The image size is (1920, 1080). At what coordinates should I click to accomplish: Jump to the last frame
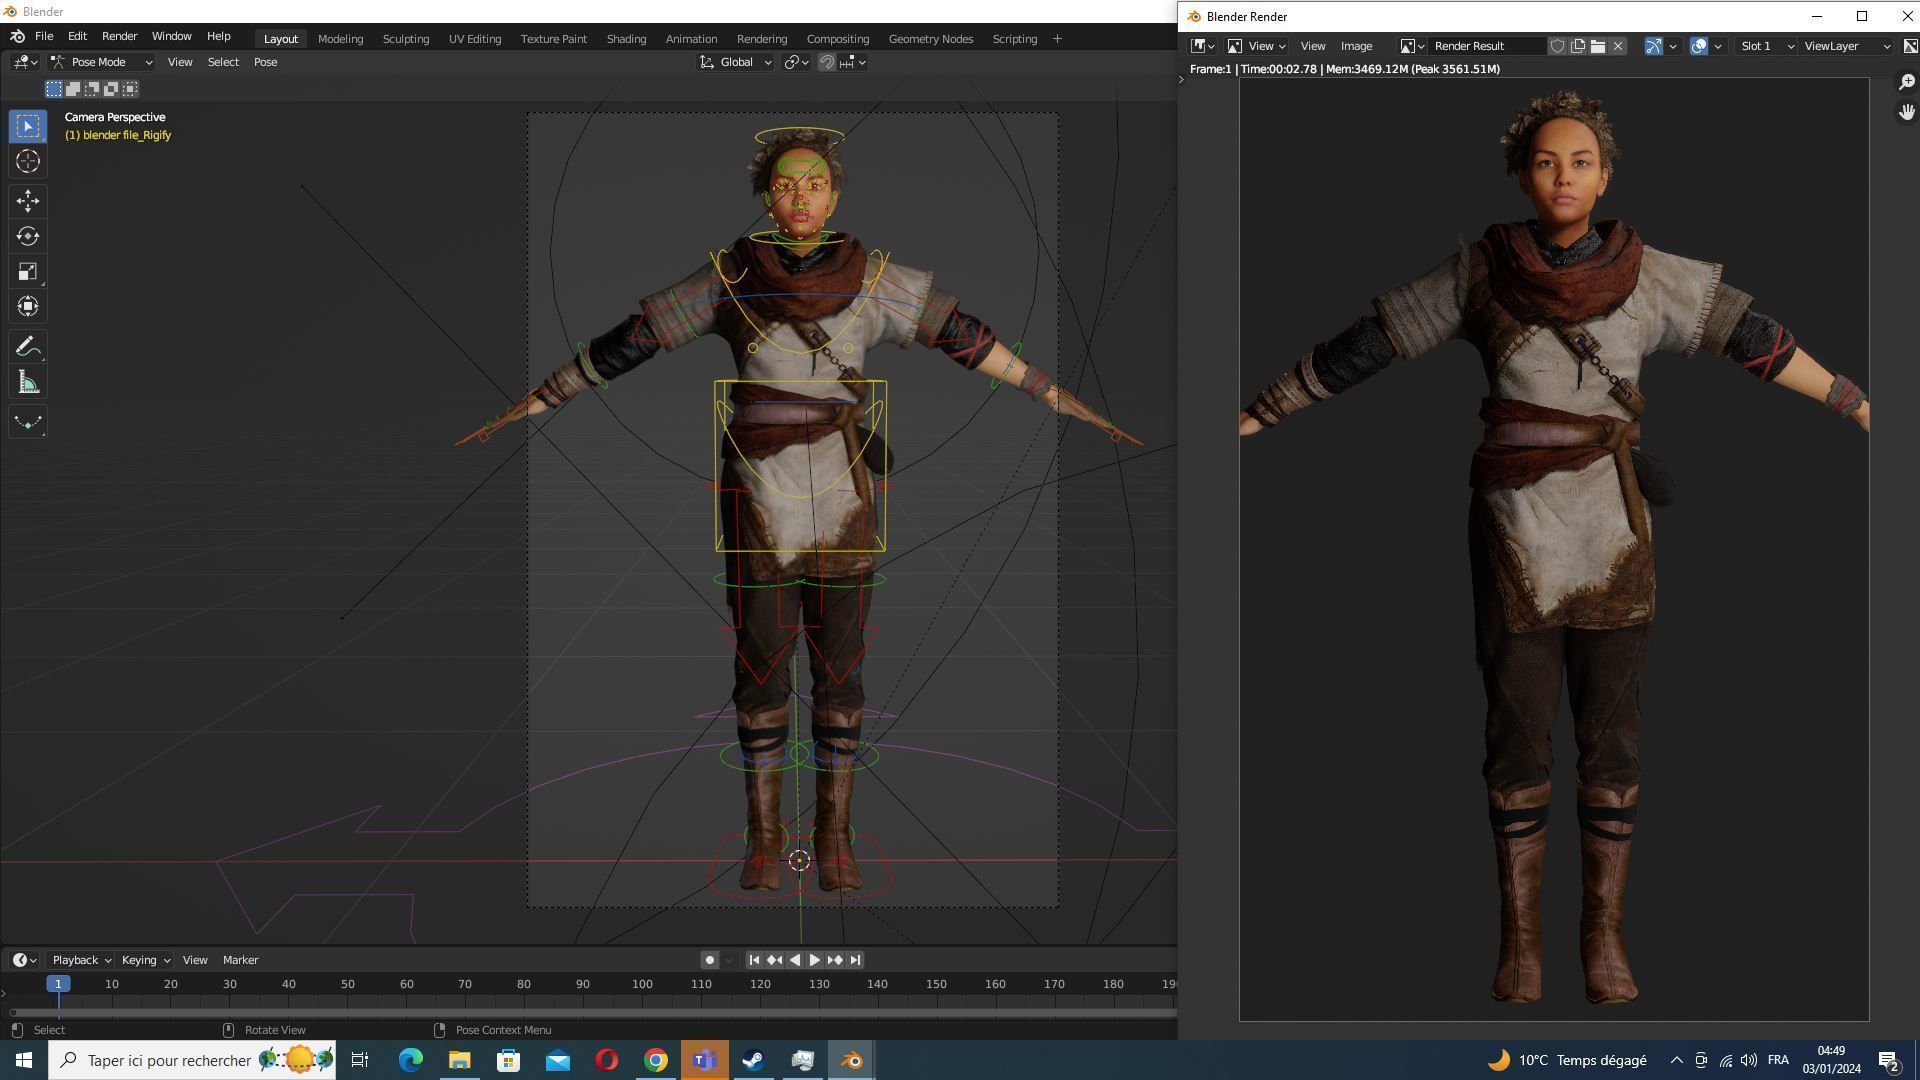[855, 960]
